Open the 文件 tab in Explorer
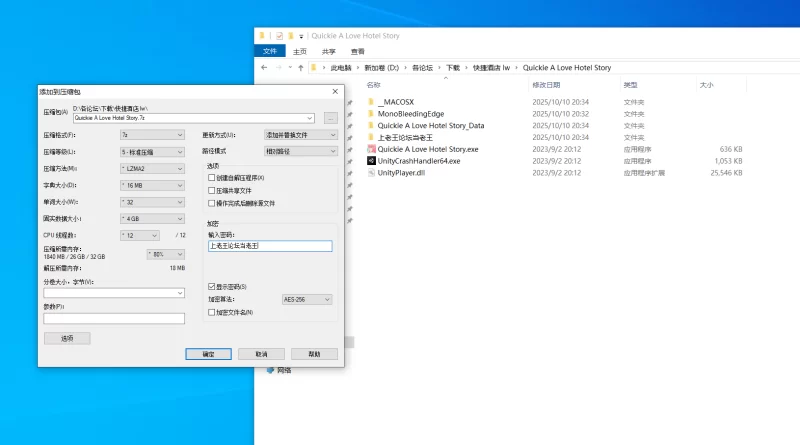Viewport: 800px width, 445px height. tap(270, 51)
